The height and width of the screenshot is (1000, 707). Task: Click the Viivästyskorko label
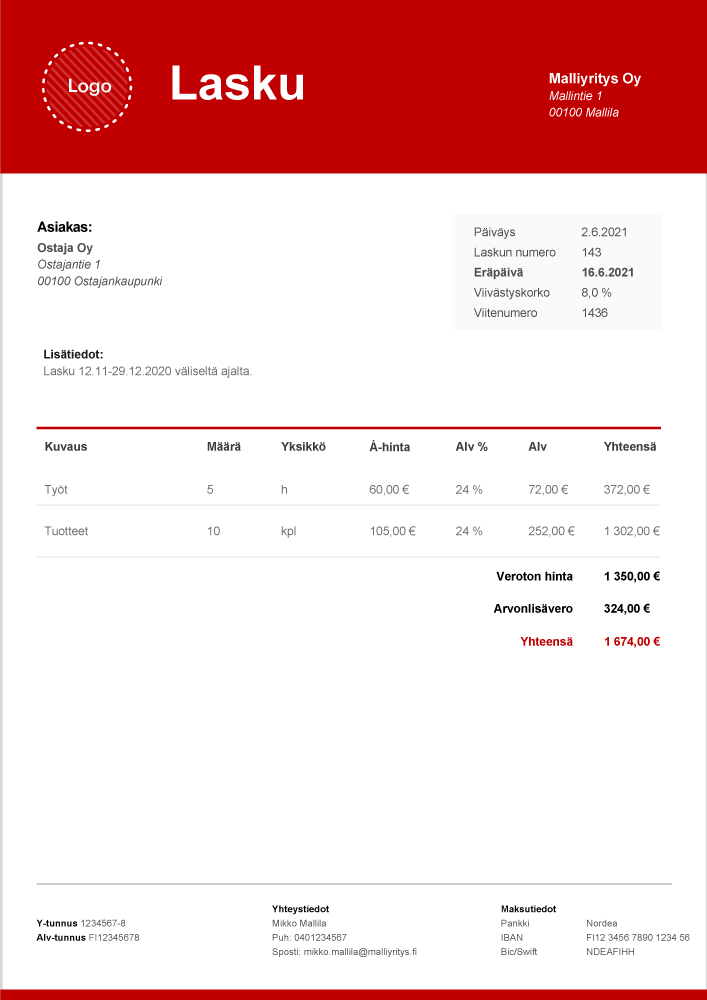(x=511, y=293)
